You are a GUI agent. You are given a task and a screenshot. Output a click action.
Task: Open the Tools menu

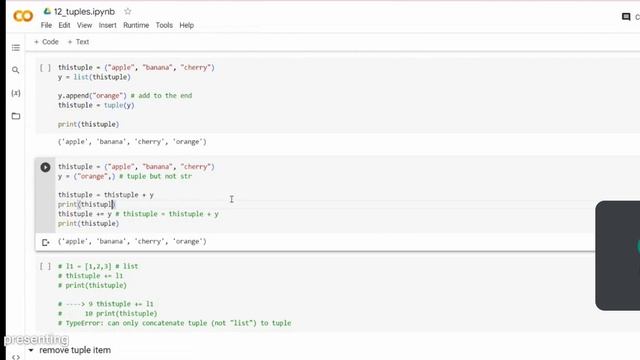tap(164, 25)
